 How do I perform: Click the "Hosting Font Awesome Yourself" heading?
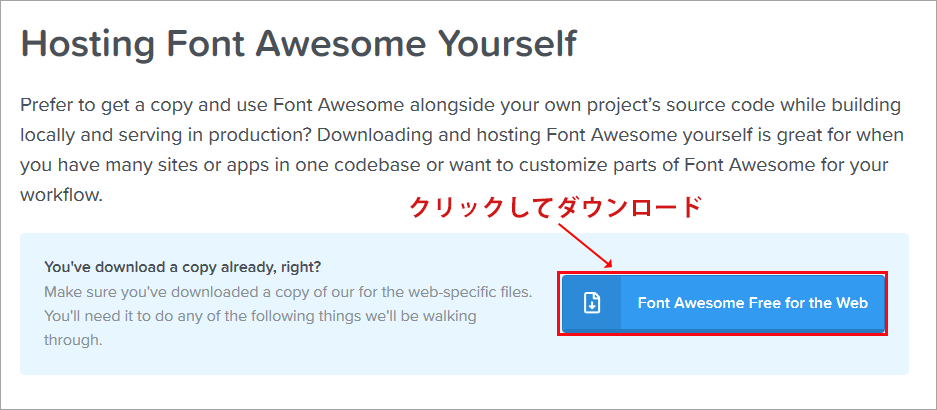[298, 45]
